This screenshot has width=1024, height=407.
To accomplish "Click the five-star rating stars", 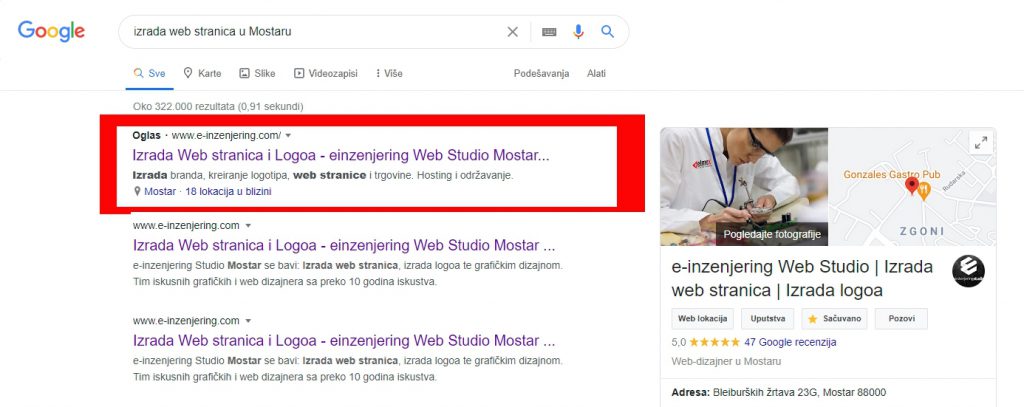I will 714,342.
